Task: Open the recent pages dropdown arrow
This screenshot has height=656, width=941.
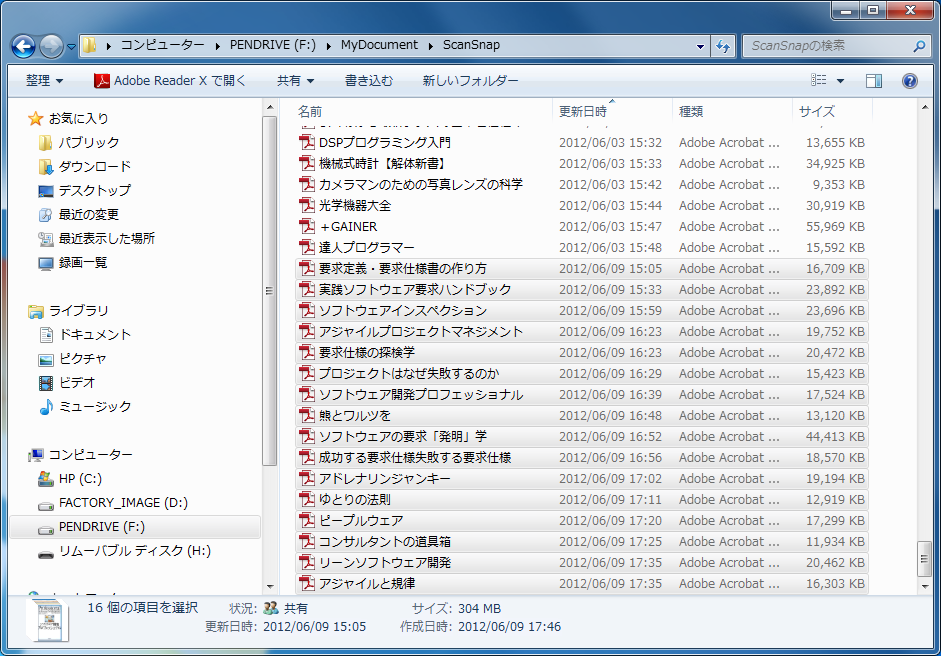Action: tap(71, 47)
